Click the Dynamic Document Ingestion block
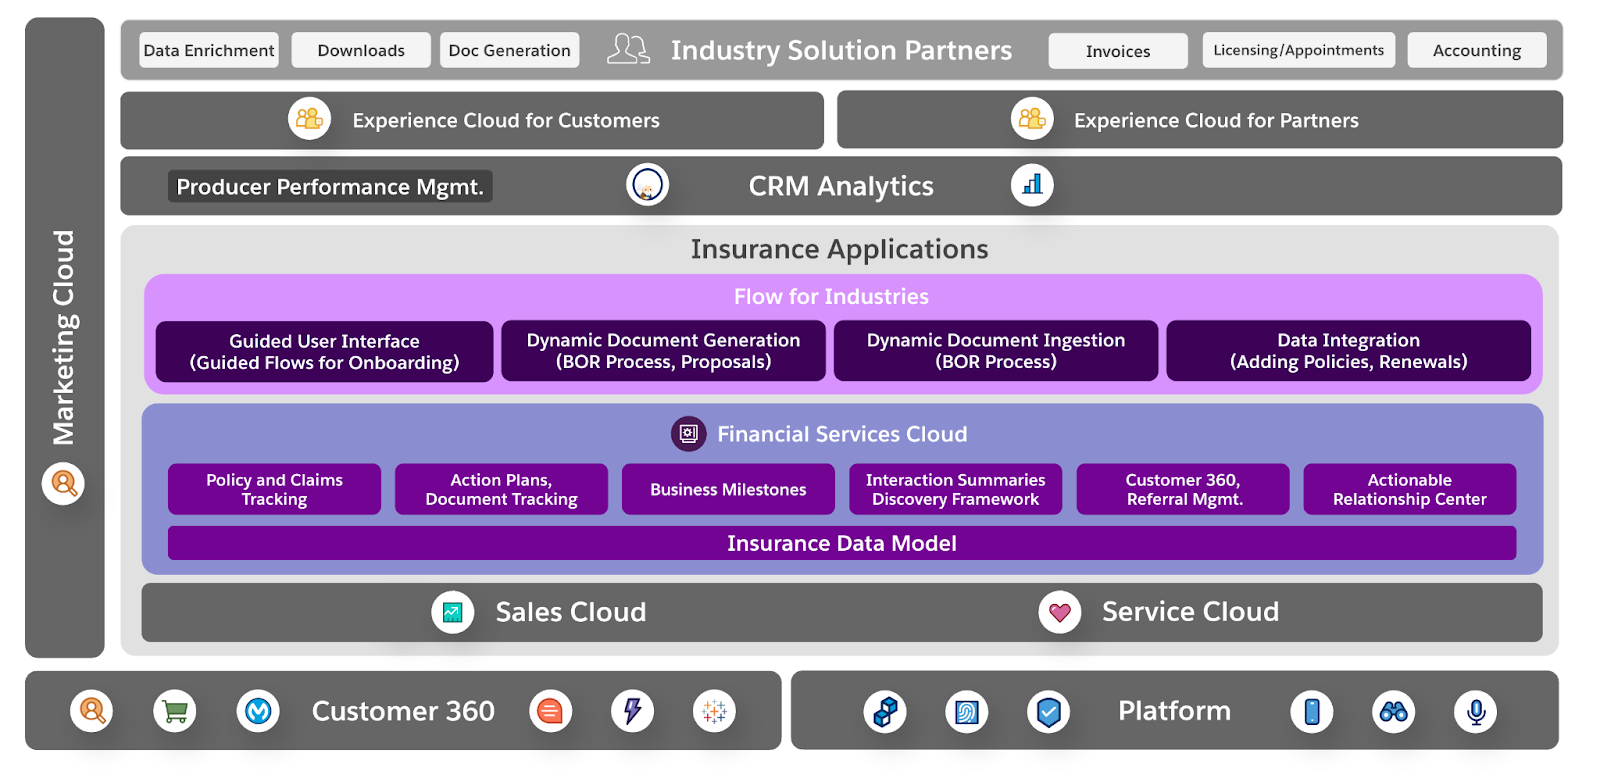Viewport: 1600px width, 782px height. 996,351
